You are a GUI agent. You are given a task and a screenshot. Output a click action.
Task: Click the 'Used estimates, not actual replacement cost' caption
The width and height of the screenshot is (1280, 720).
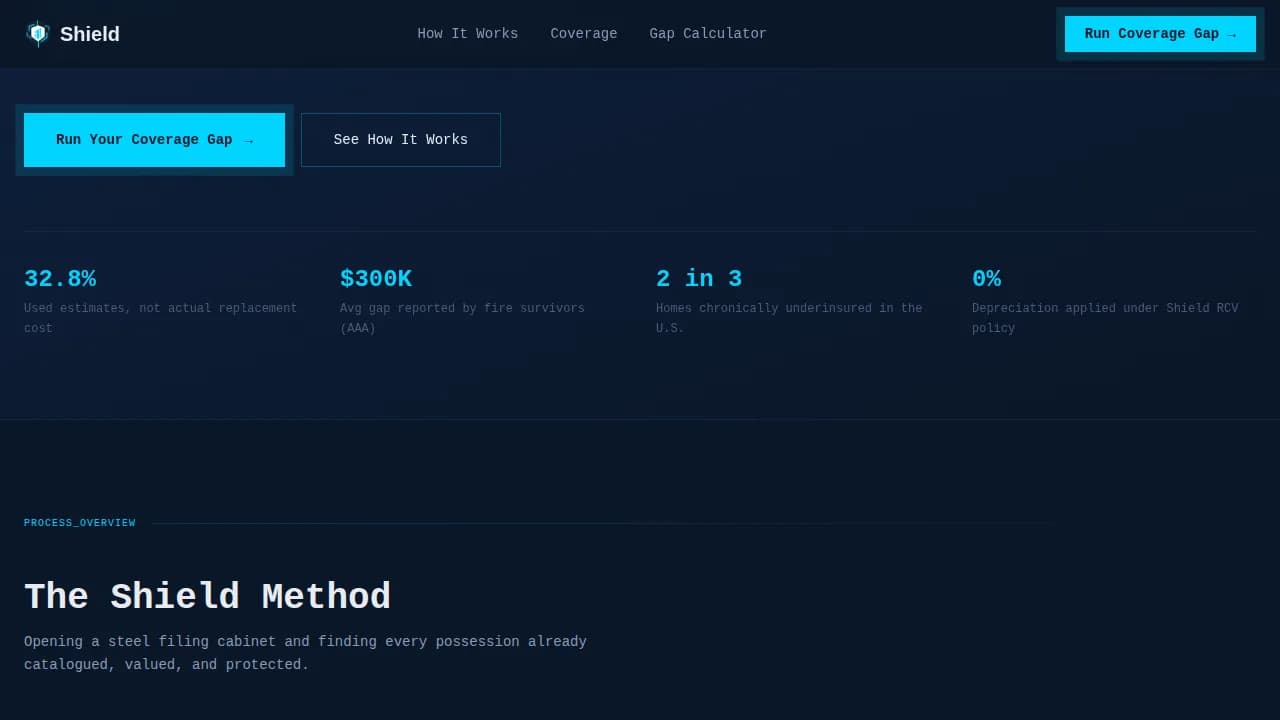coord(160,318)
